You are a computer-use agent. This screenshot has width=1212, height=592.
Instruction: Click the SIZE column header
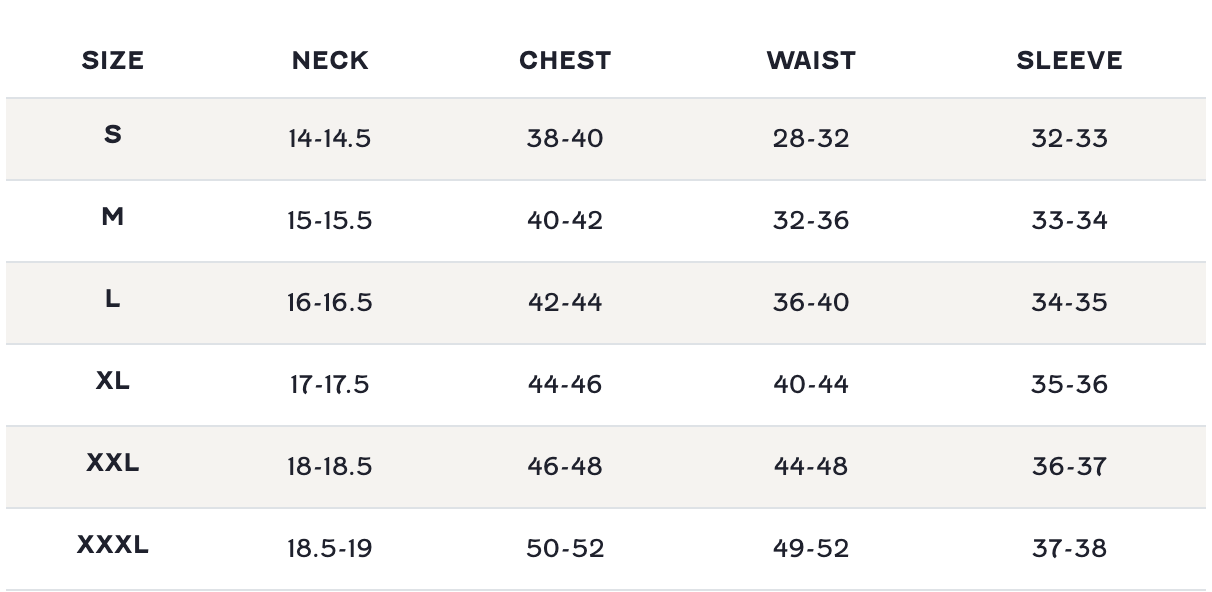coord(113,61)
